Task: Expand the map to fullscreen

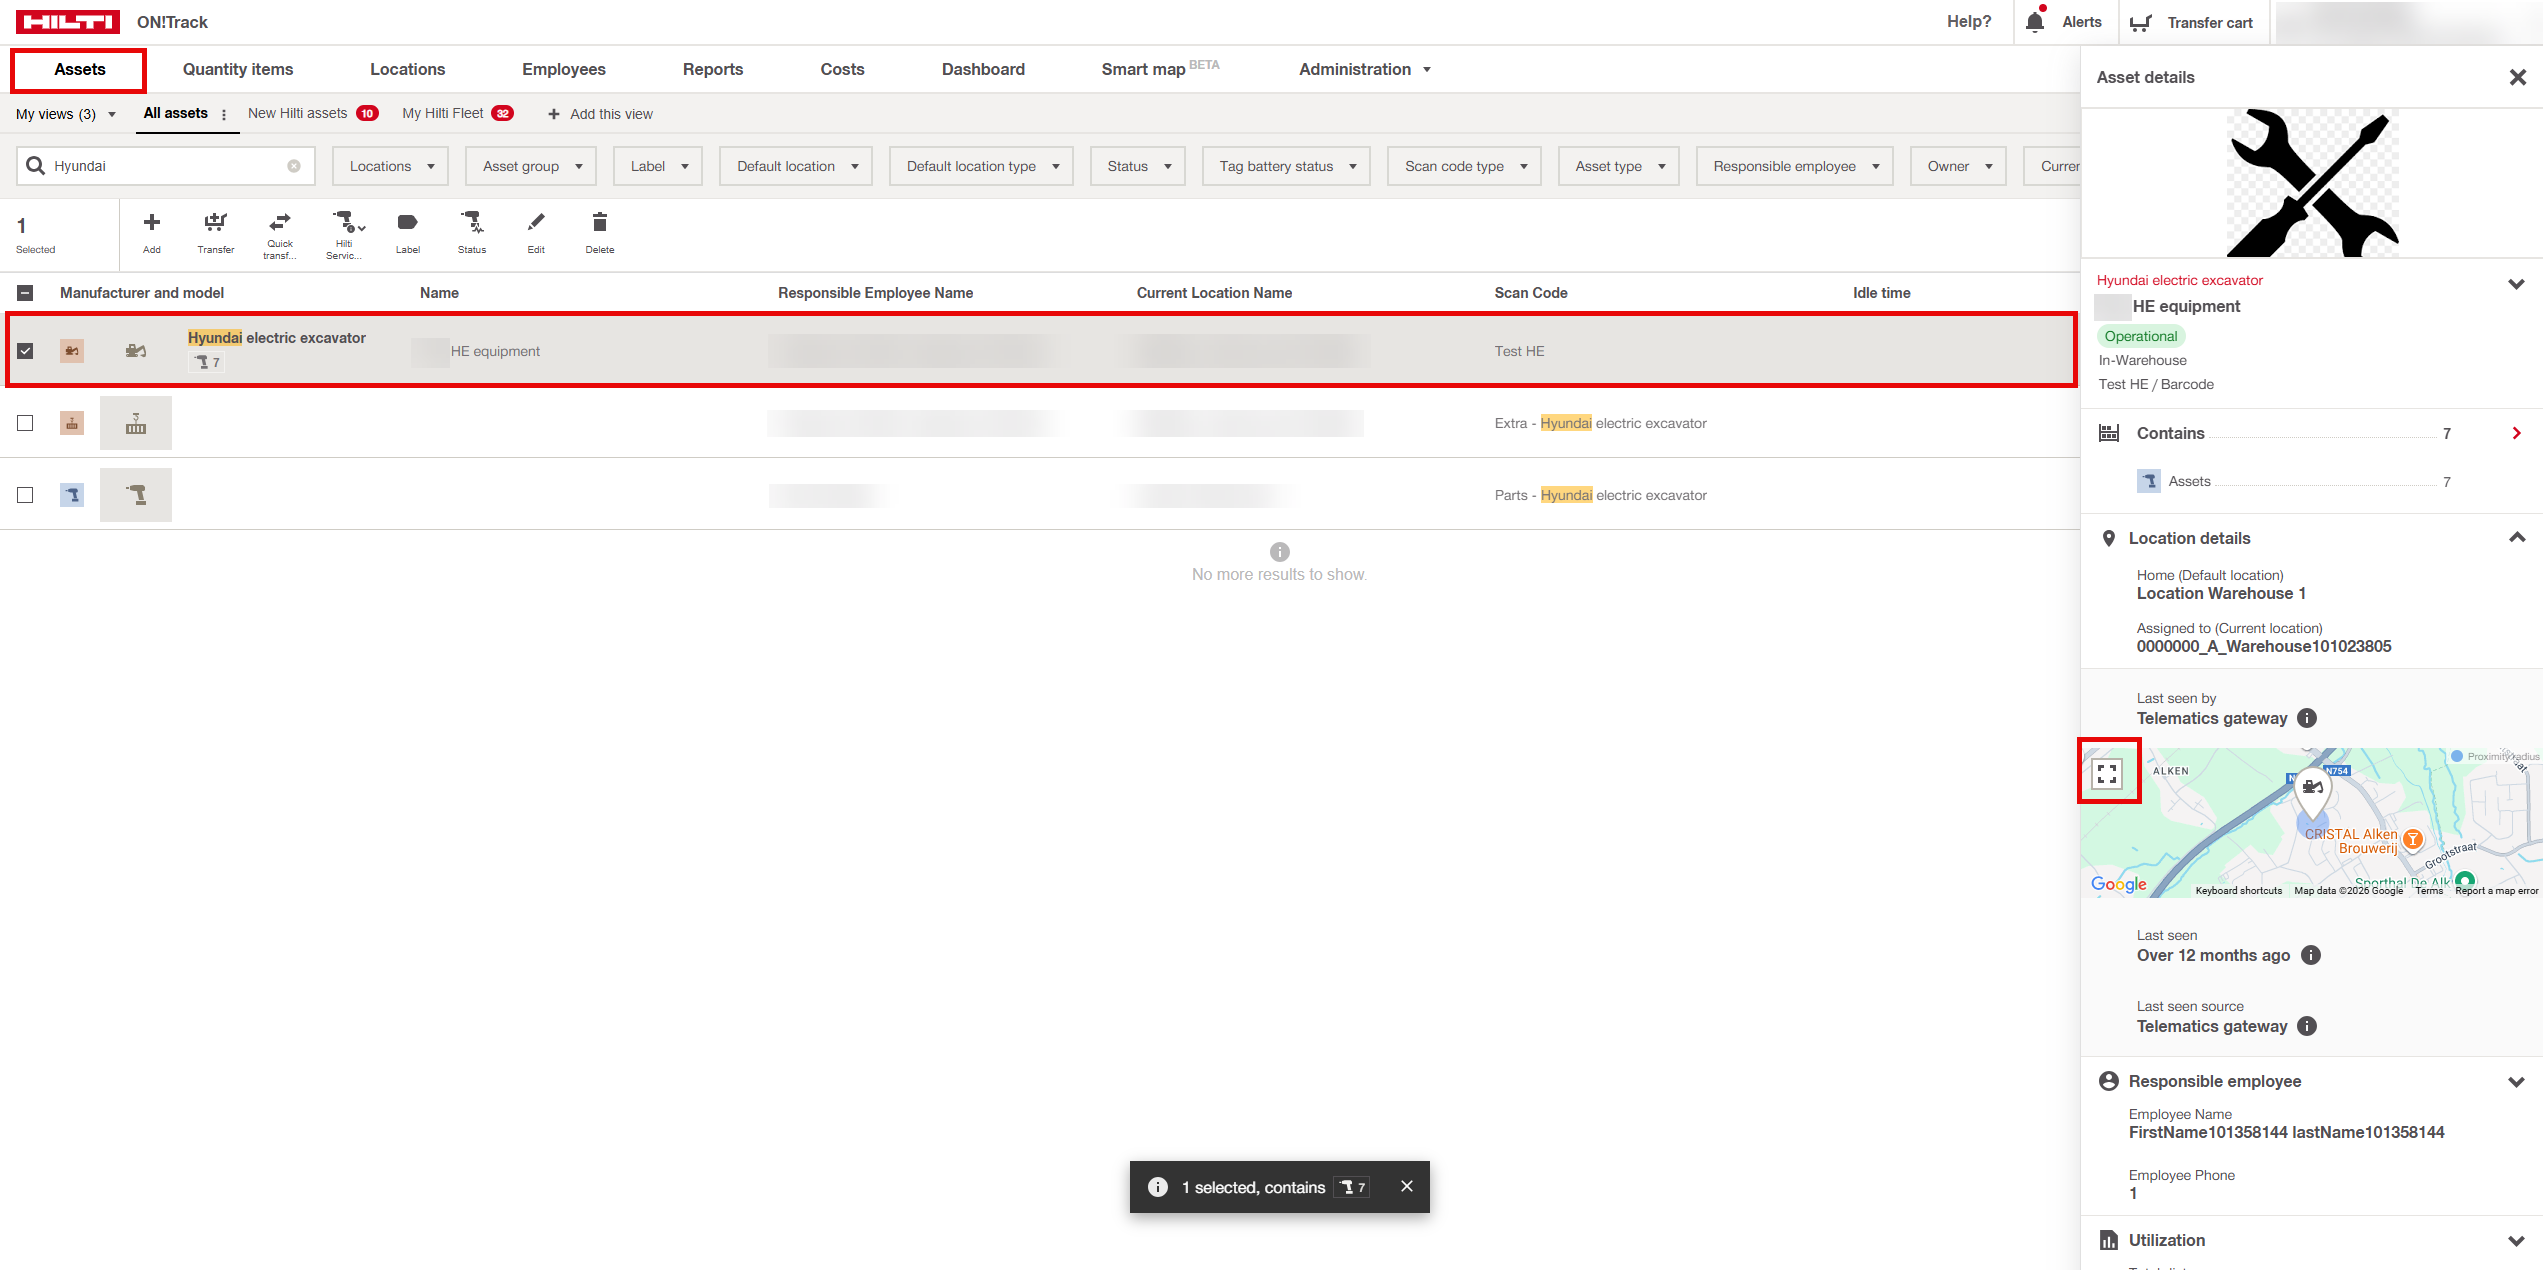Action: click(2107, 774)
